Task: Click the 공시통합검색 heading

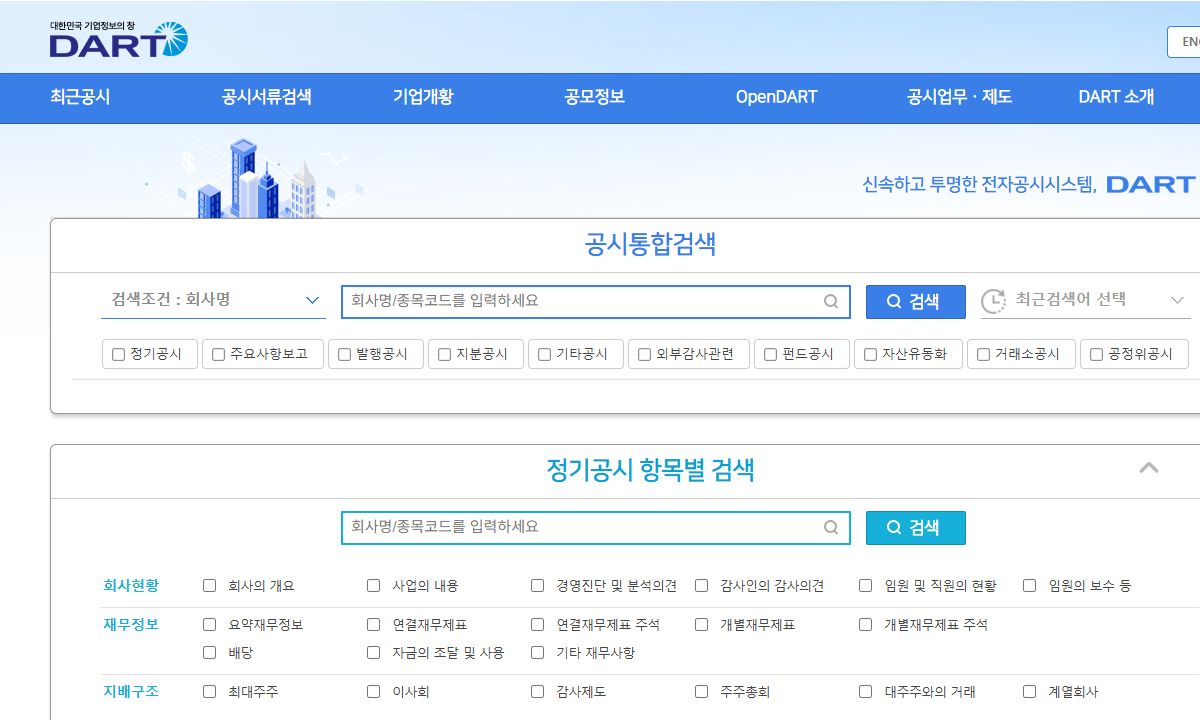Action: (x=650, y=244)
